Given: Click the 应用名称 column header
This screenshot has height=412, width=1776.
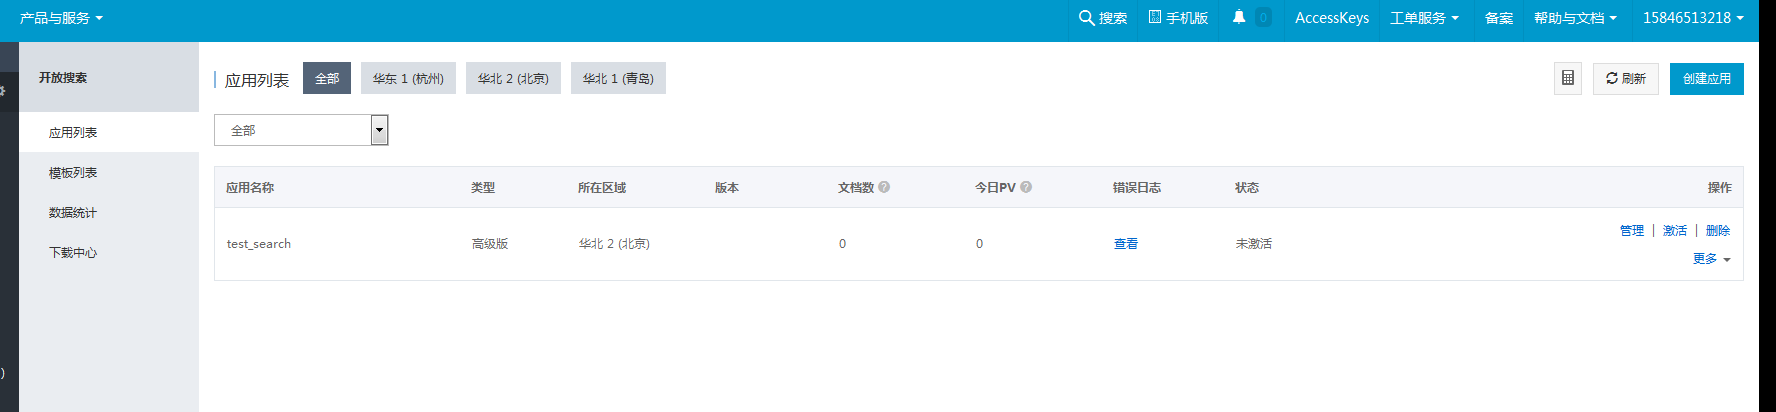Looking at the screenshot, I should (x=250, y=187).
